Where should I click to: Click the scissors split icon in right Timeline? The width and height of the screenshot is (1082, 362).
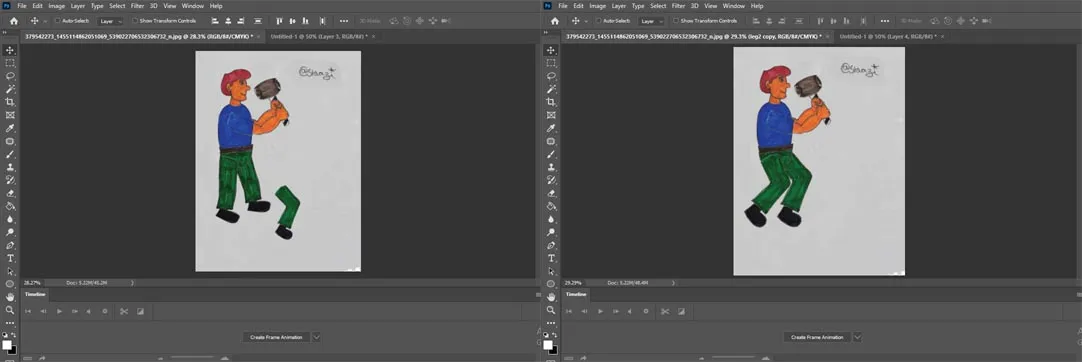point(665,311)
